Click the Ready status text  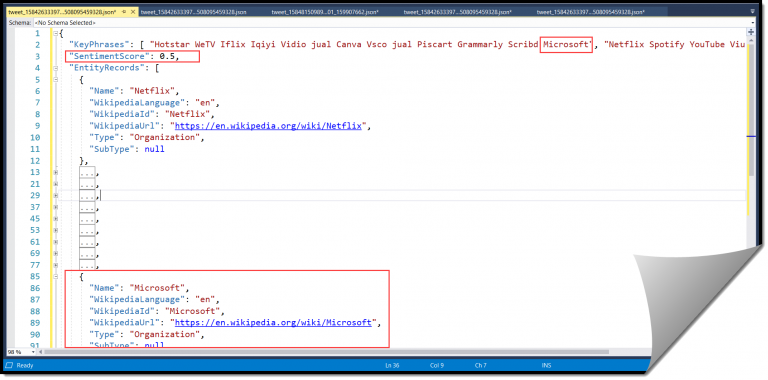pyautogui.click(x=25, y=365)
